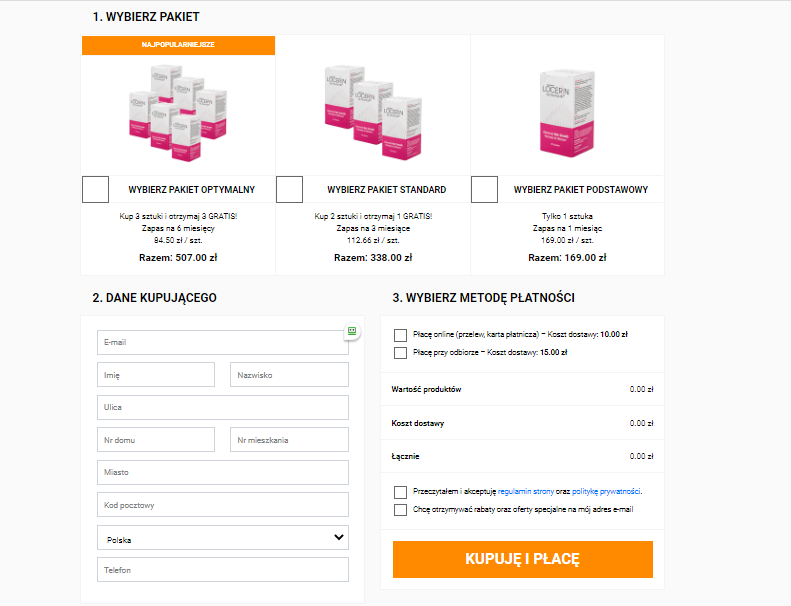This screenshot has width=791, height=606.
Task: Click the Imię input field
Action: 156,375
